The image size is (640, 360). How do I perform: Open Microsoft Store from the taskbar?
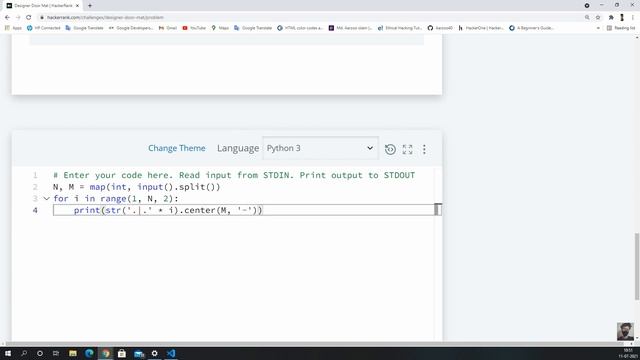(x=122, y=353)
